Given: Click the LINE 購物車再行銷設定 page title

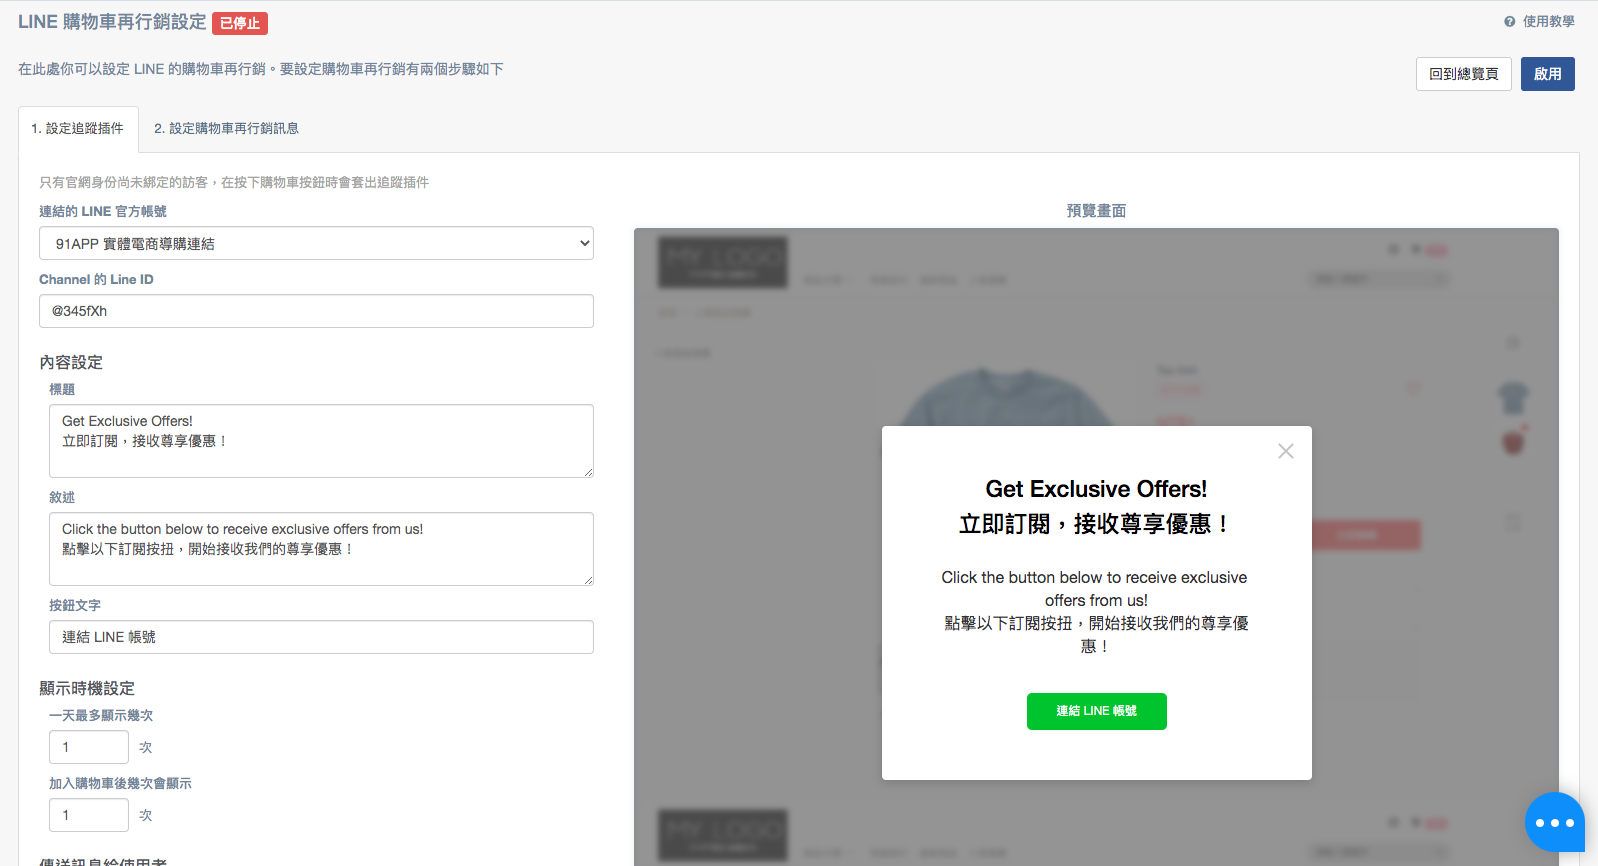Looking at the screenshot, I should (112, 22).
